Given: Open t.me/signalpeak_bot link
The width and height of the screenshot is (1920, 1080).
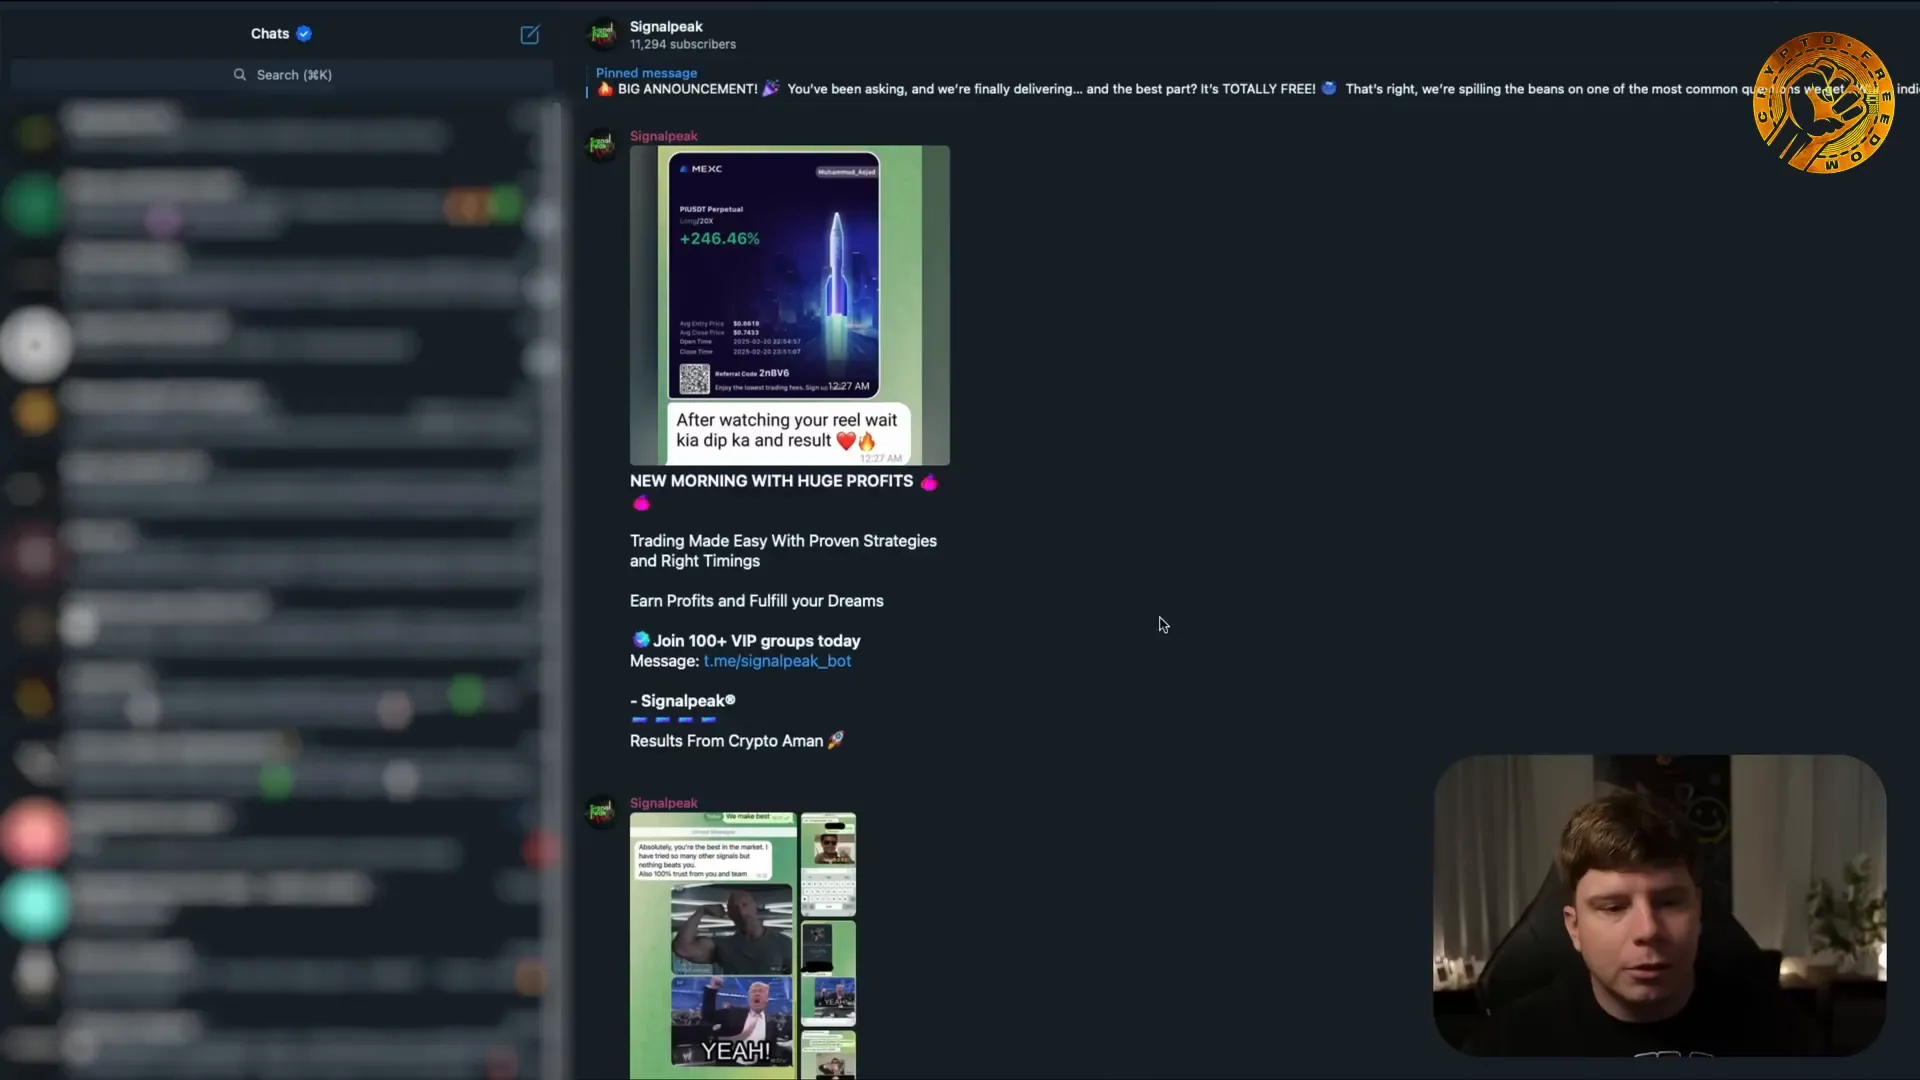Looking at the screenshot, I should point(777,661).
